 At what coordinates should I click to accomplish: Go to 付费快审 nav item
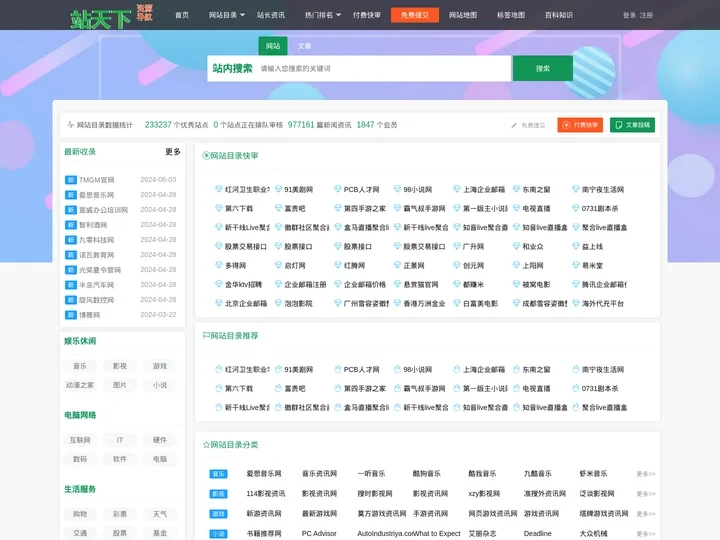click(366, 15)
